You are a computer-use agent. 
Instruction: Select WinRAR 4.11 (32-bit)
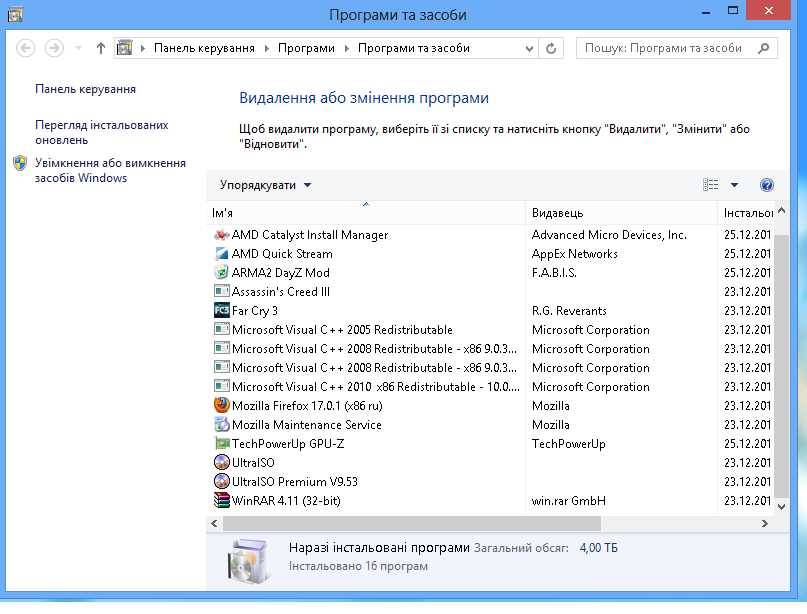click(x=492, y=501)
